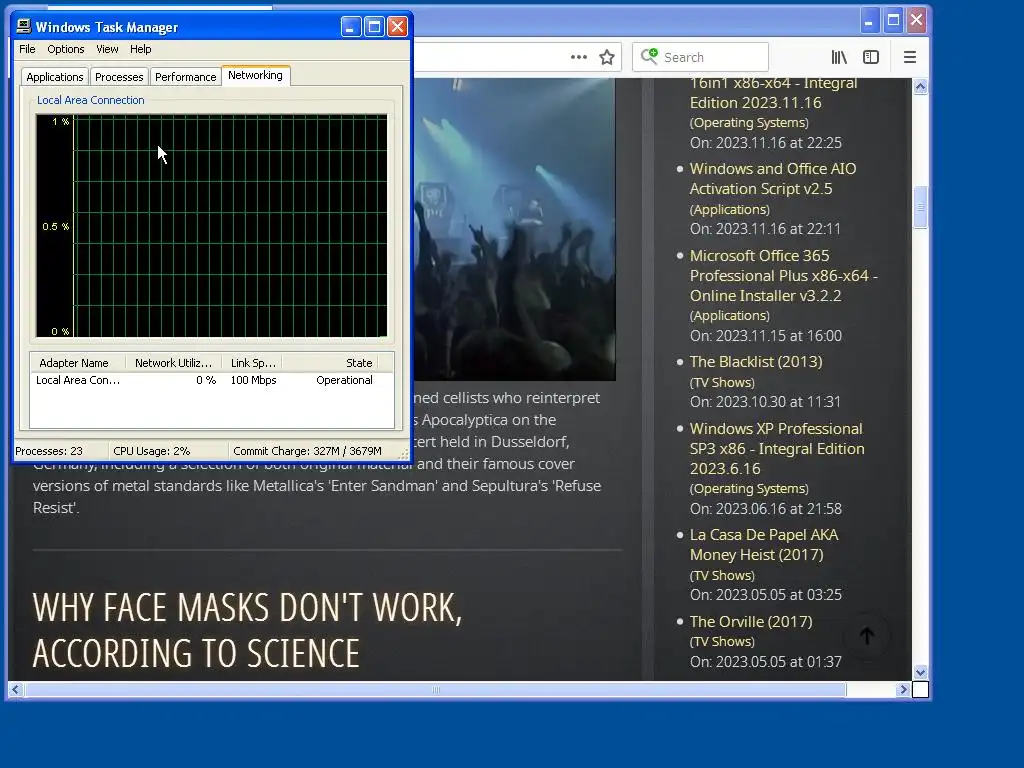Click the horizontal scrollbar thumb

point(435,689)
